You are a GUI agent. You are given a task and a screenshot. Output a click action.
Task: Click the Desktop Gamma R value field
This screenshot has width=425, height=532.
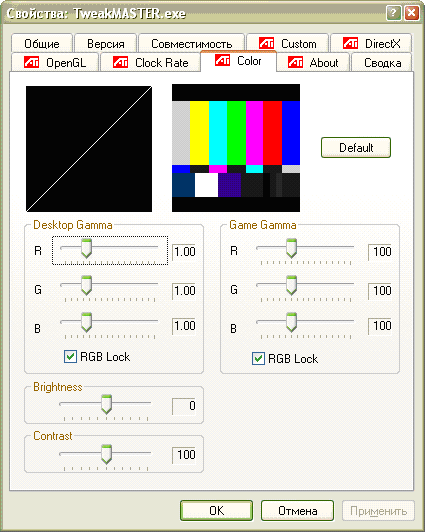pyautogui.click(x=184, y=252)
